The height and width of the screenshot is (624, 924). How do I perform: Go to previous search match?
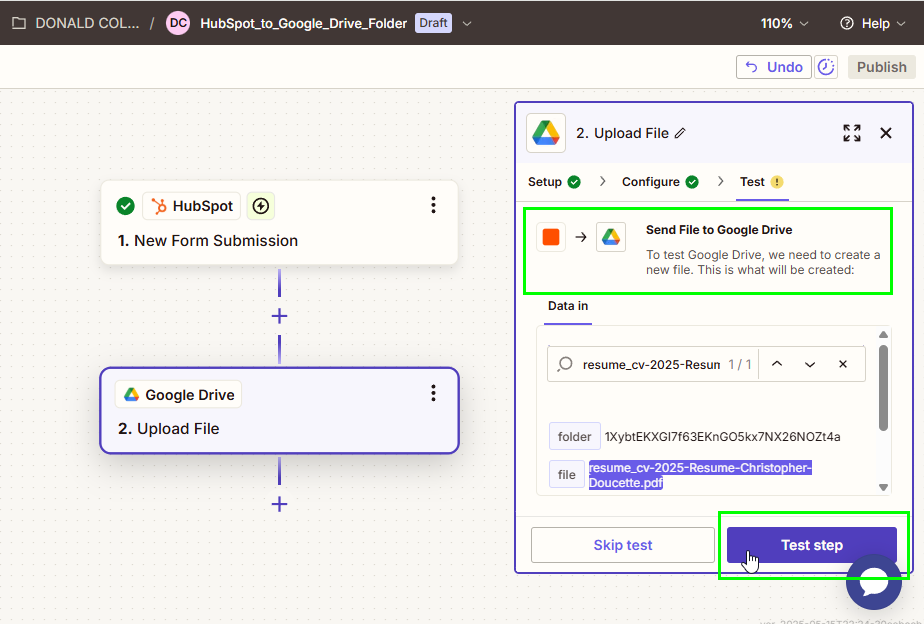click(x=777, y=364)
